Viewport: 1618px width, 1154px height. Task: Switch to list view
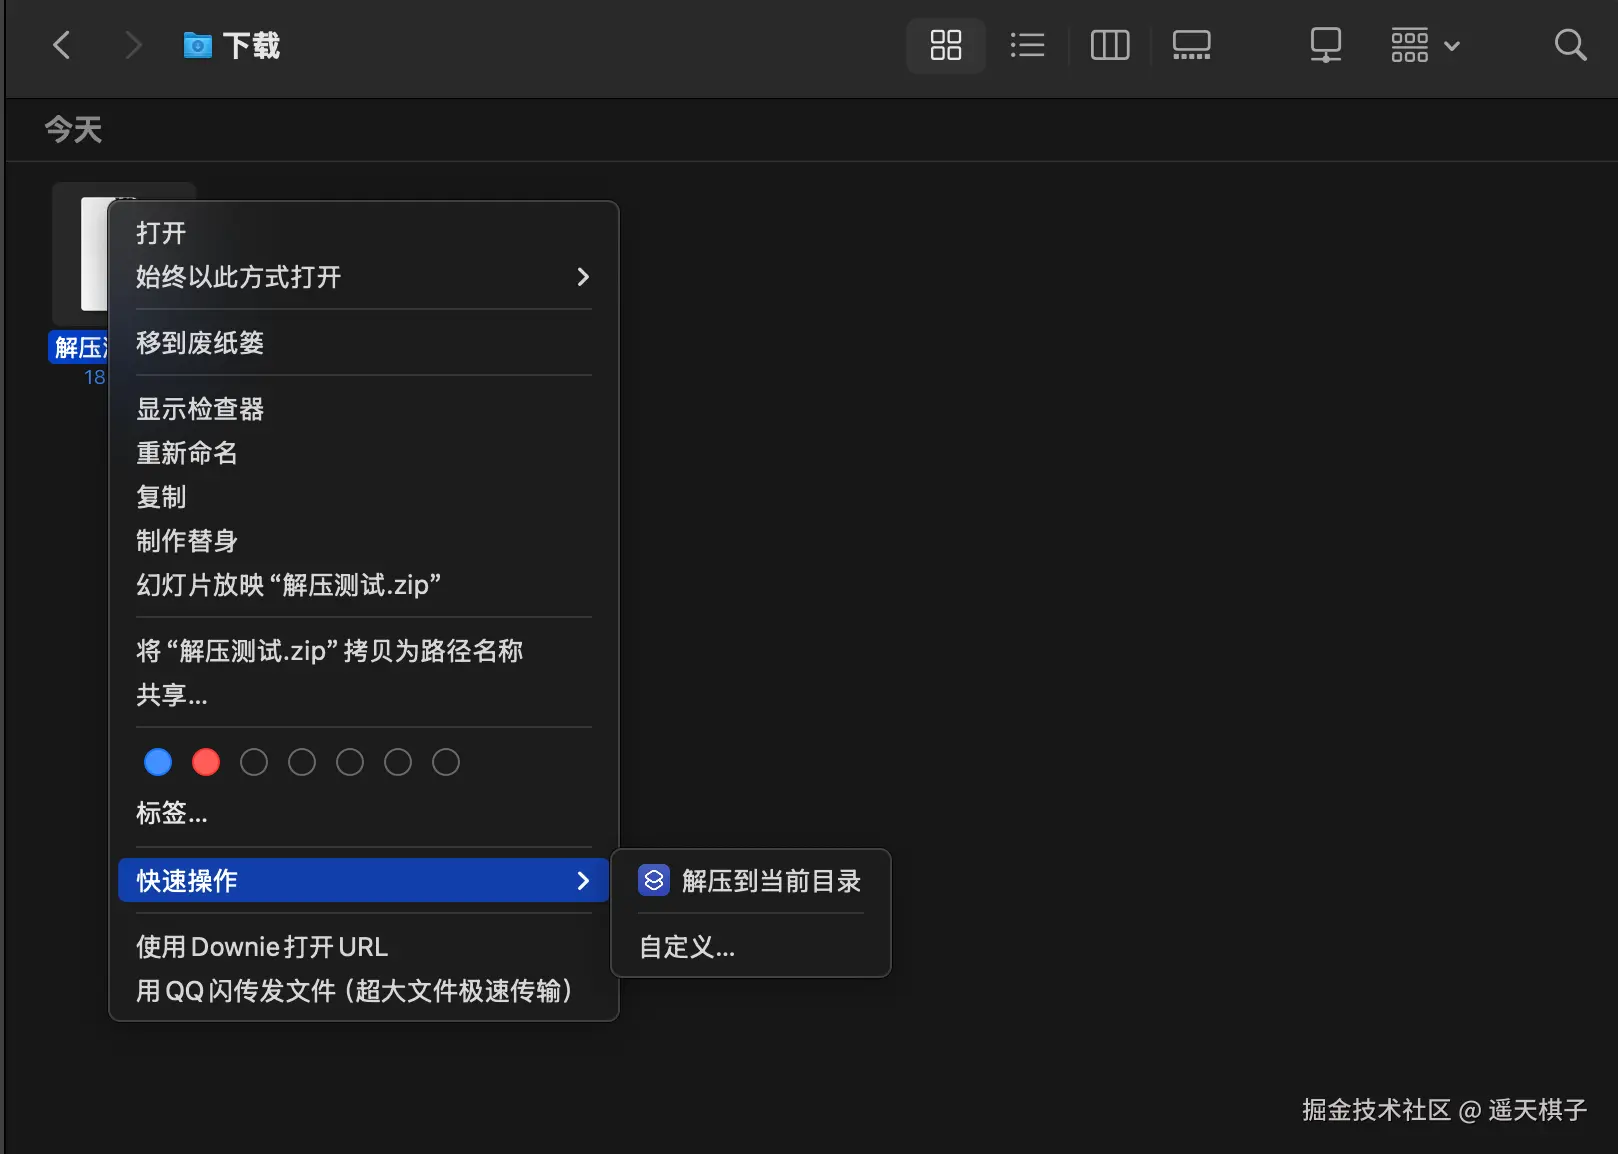[x=1027, y=45]
